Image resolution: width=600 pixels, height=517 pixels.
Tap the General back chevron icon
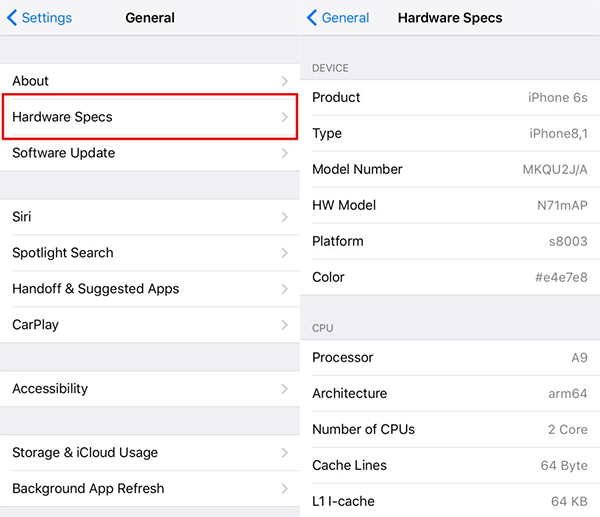312,18
